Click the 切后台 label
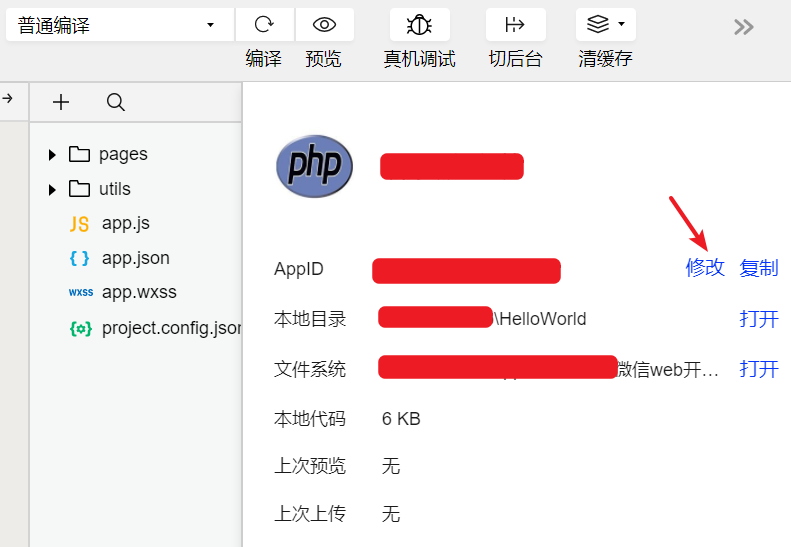Image resolution: width=791 pixels, height=547 pixels. coord(515,59)
